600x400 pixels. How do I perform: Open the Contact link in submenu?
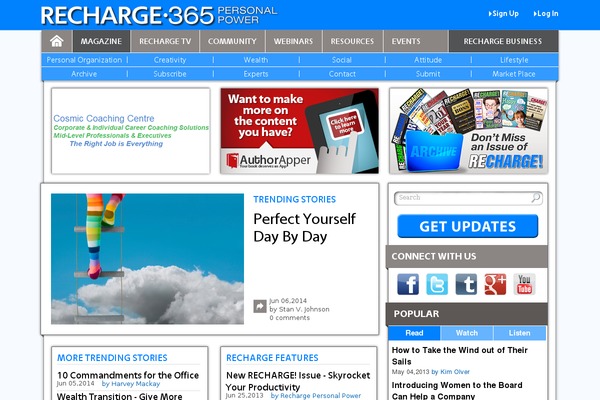342,74
